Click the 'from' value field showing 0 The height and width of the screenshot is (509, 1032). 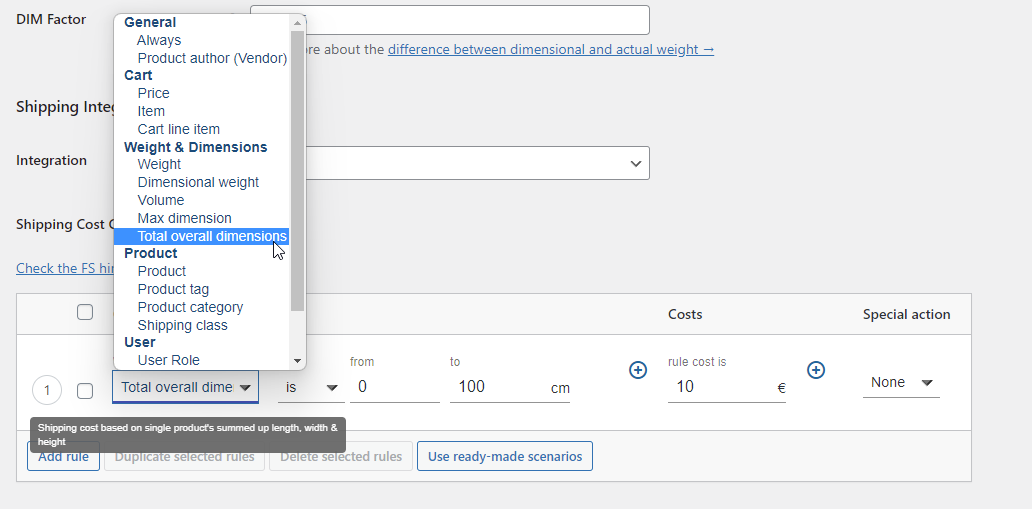[x=395, y=387]
